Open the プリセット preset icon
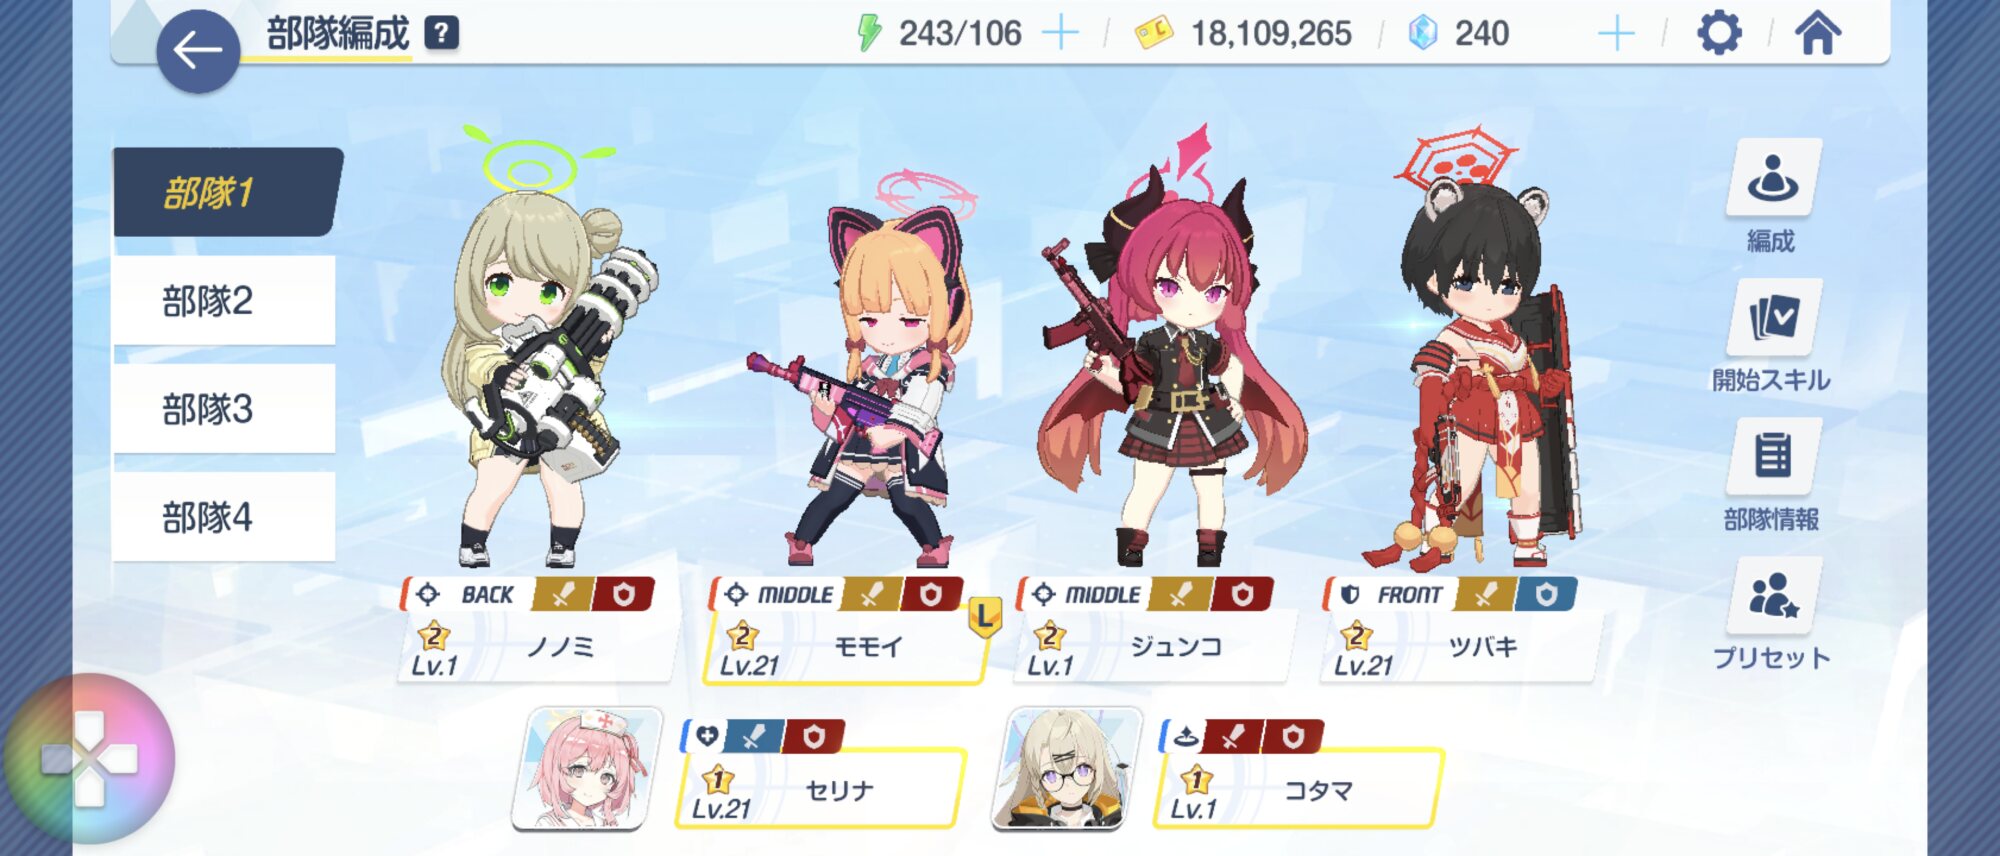2000x856 pixels. [x=1772, y=595]
